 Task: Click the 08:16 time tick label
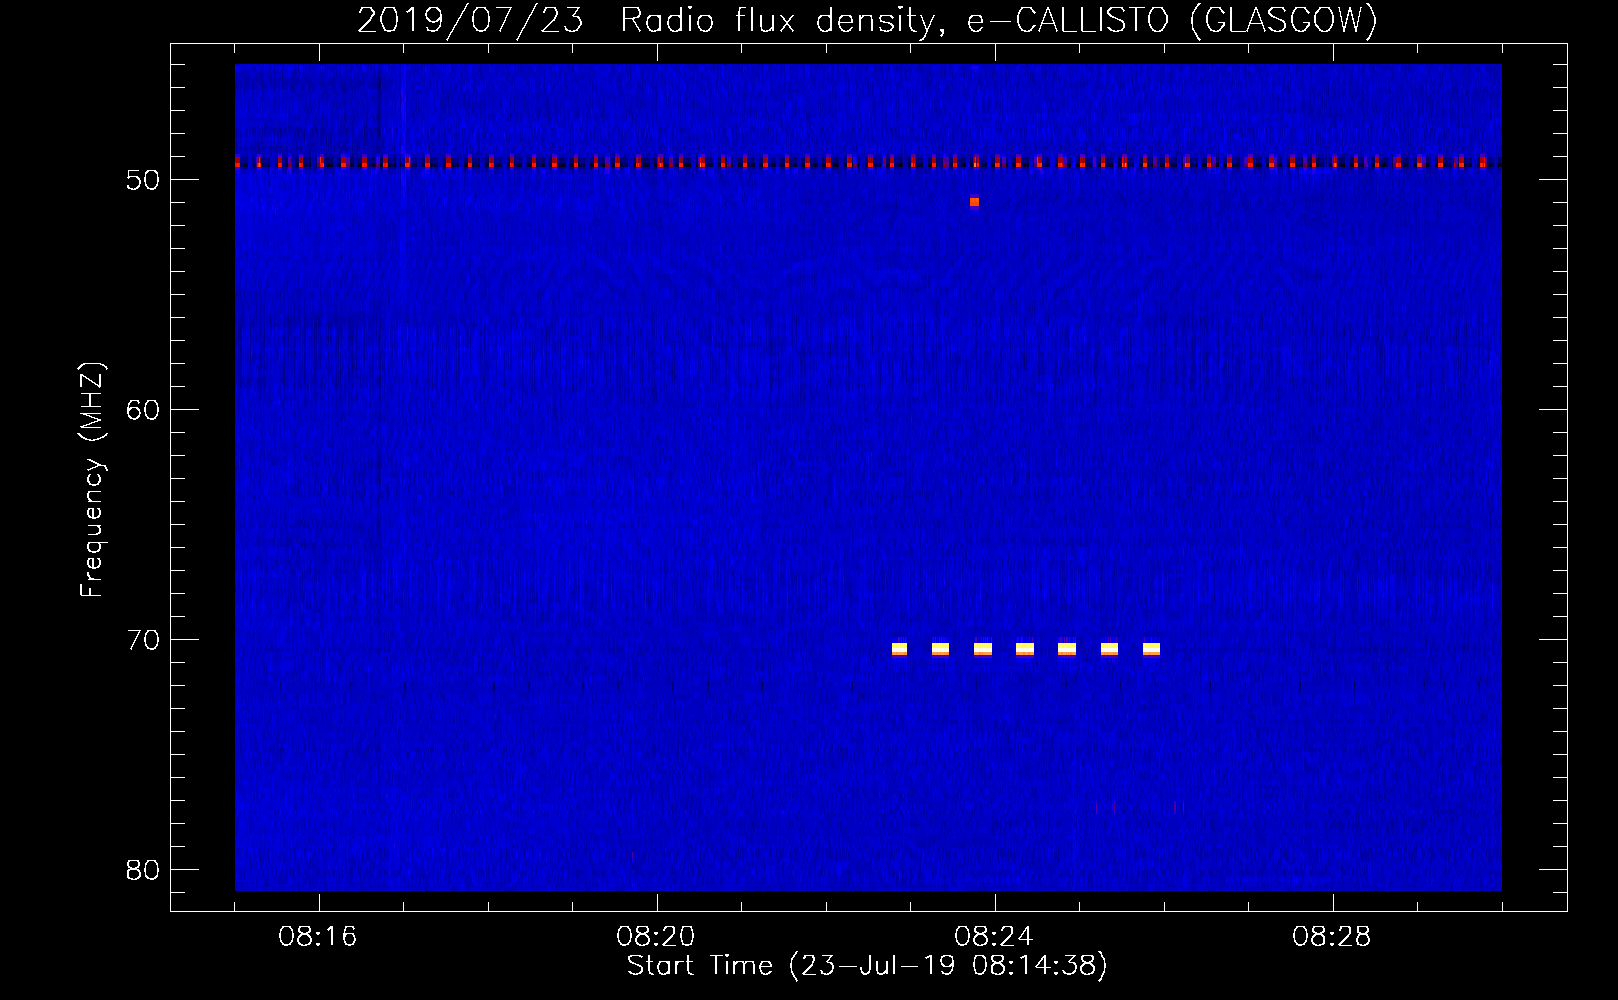[x=318, y=937]
